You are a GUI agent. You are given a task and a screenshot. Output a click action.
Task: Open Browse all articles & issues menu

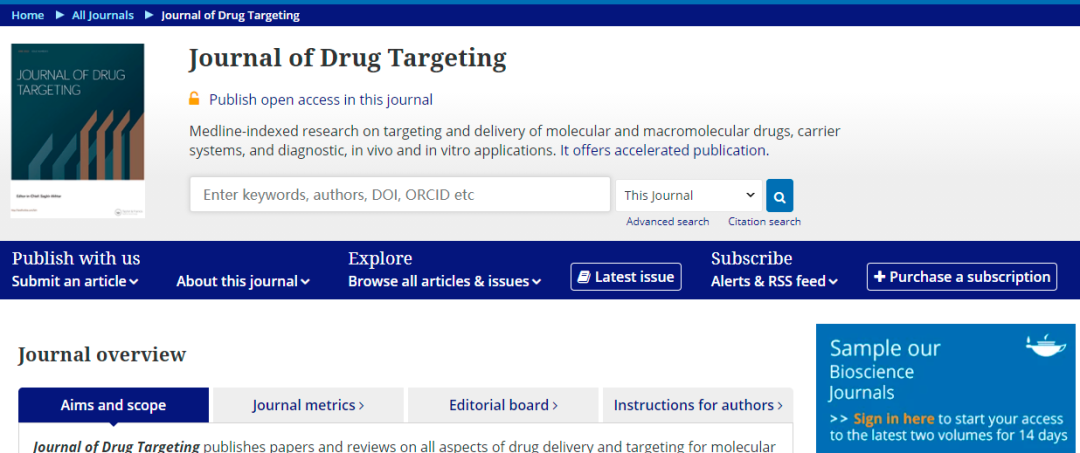pyautogui.click(x=444, y=281)
